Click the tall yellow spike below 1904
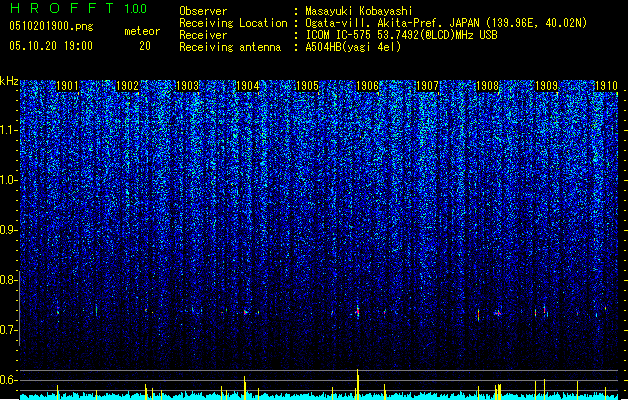Image resolution: width=629 pixels, height=400 pixels. tap(245, 388)
